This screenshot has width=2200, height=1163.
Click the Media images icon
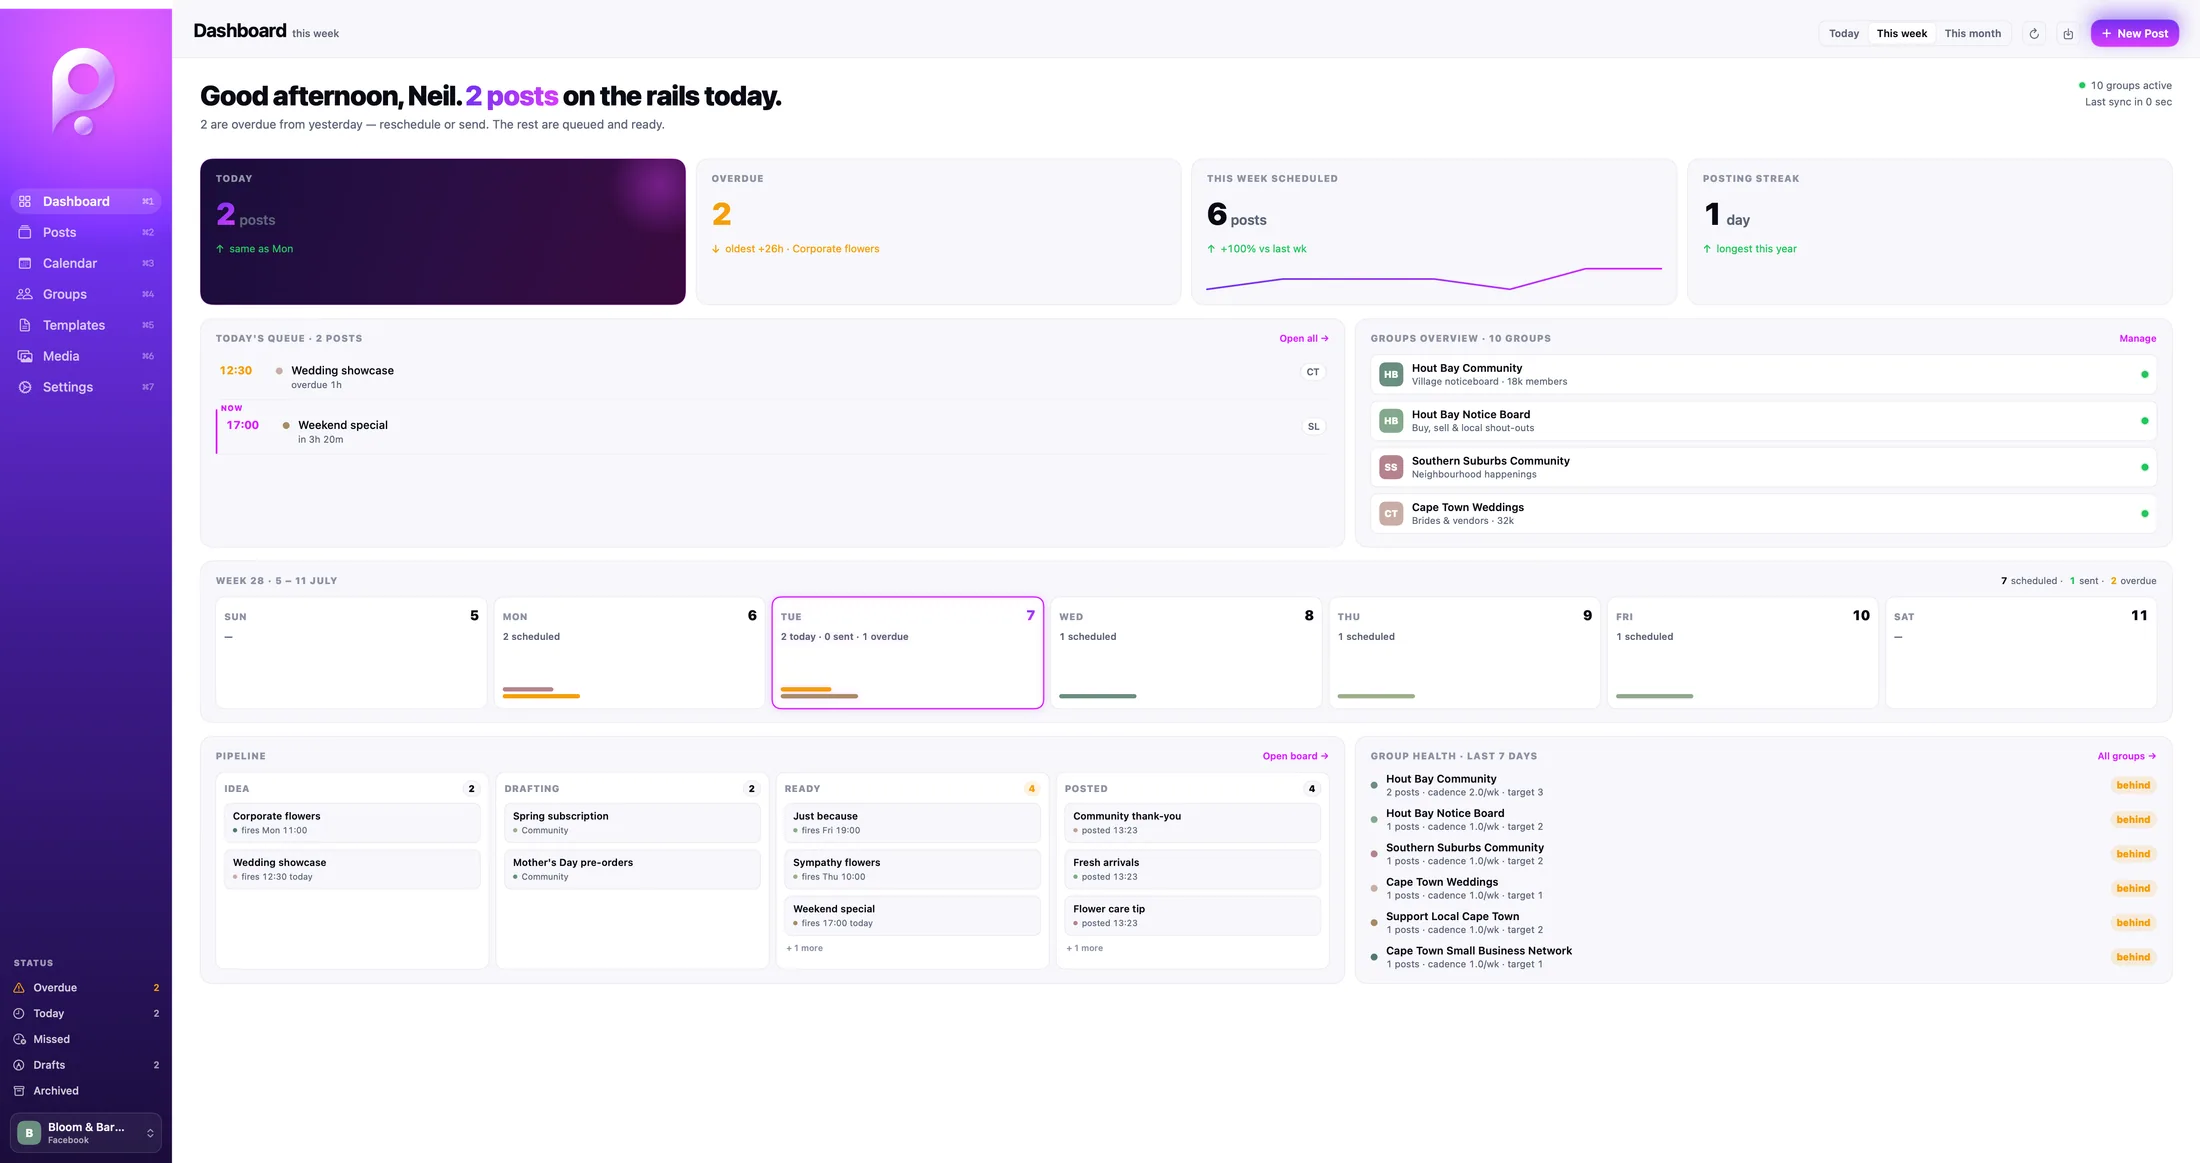tap(25, 356)
